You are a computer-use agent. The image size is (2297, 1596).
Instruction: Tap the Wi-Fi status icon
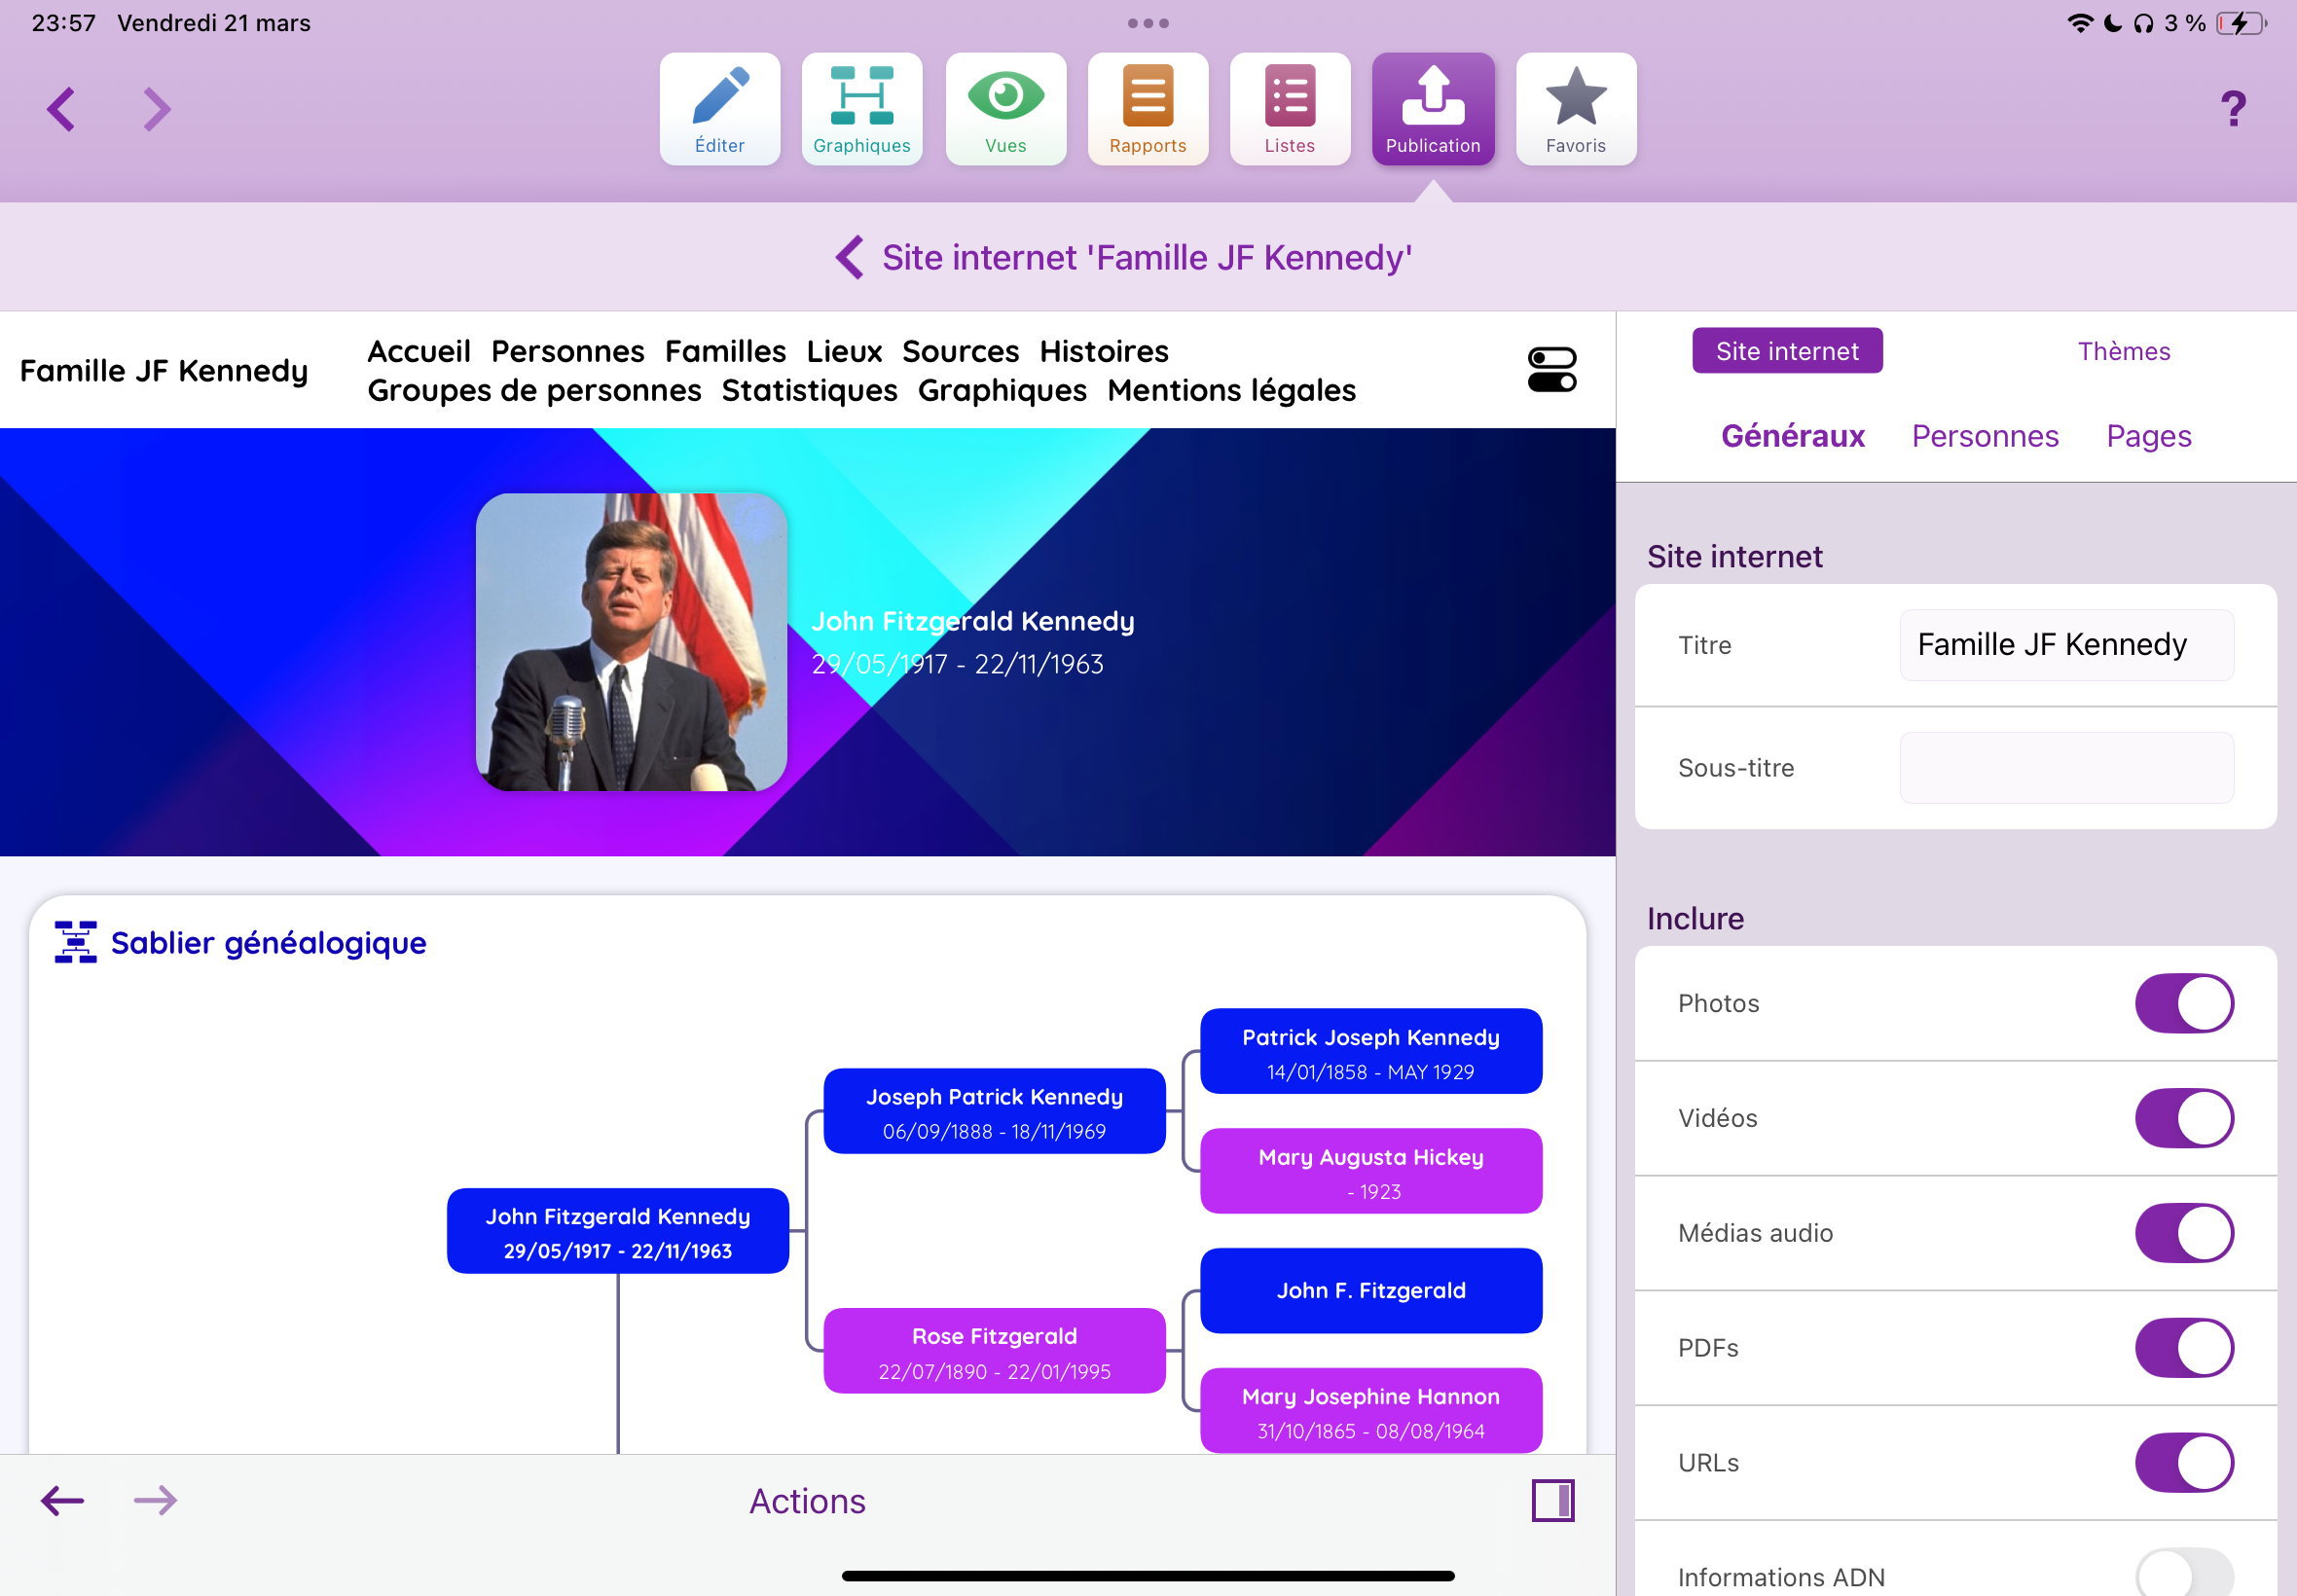click(2080, 23)
